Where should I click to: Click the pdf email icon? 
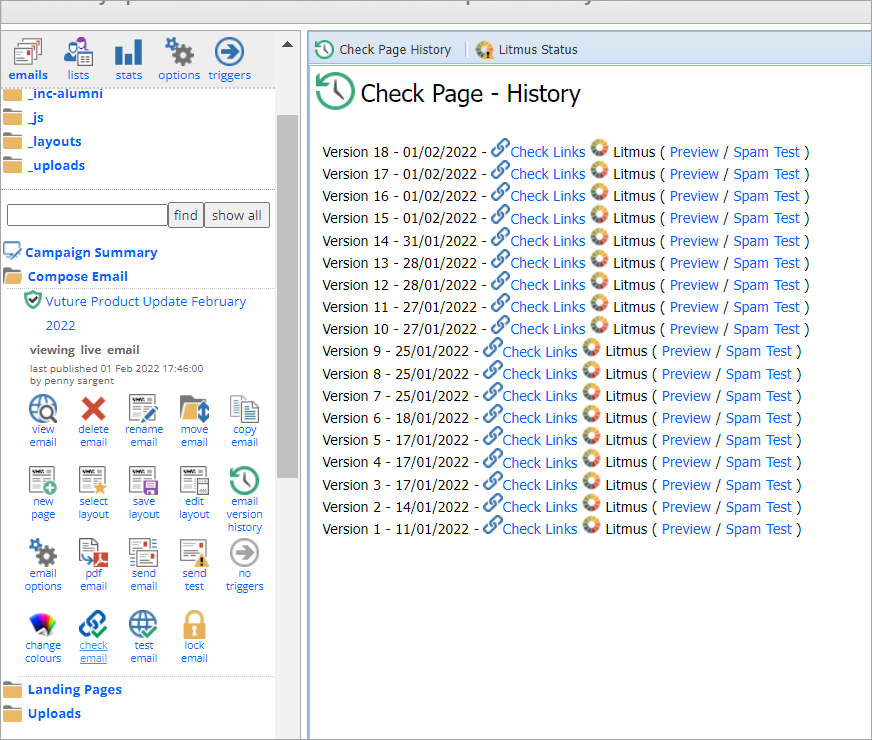pyautogui.click(x=93, y=553)
